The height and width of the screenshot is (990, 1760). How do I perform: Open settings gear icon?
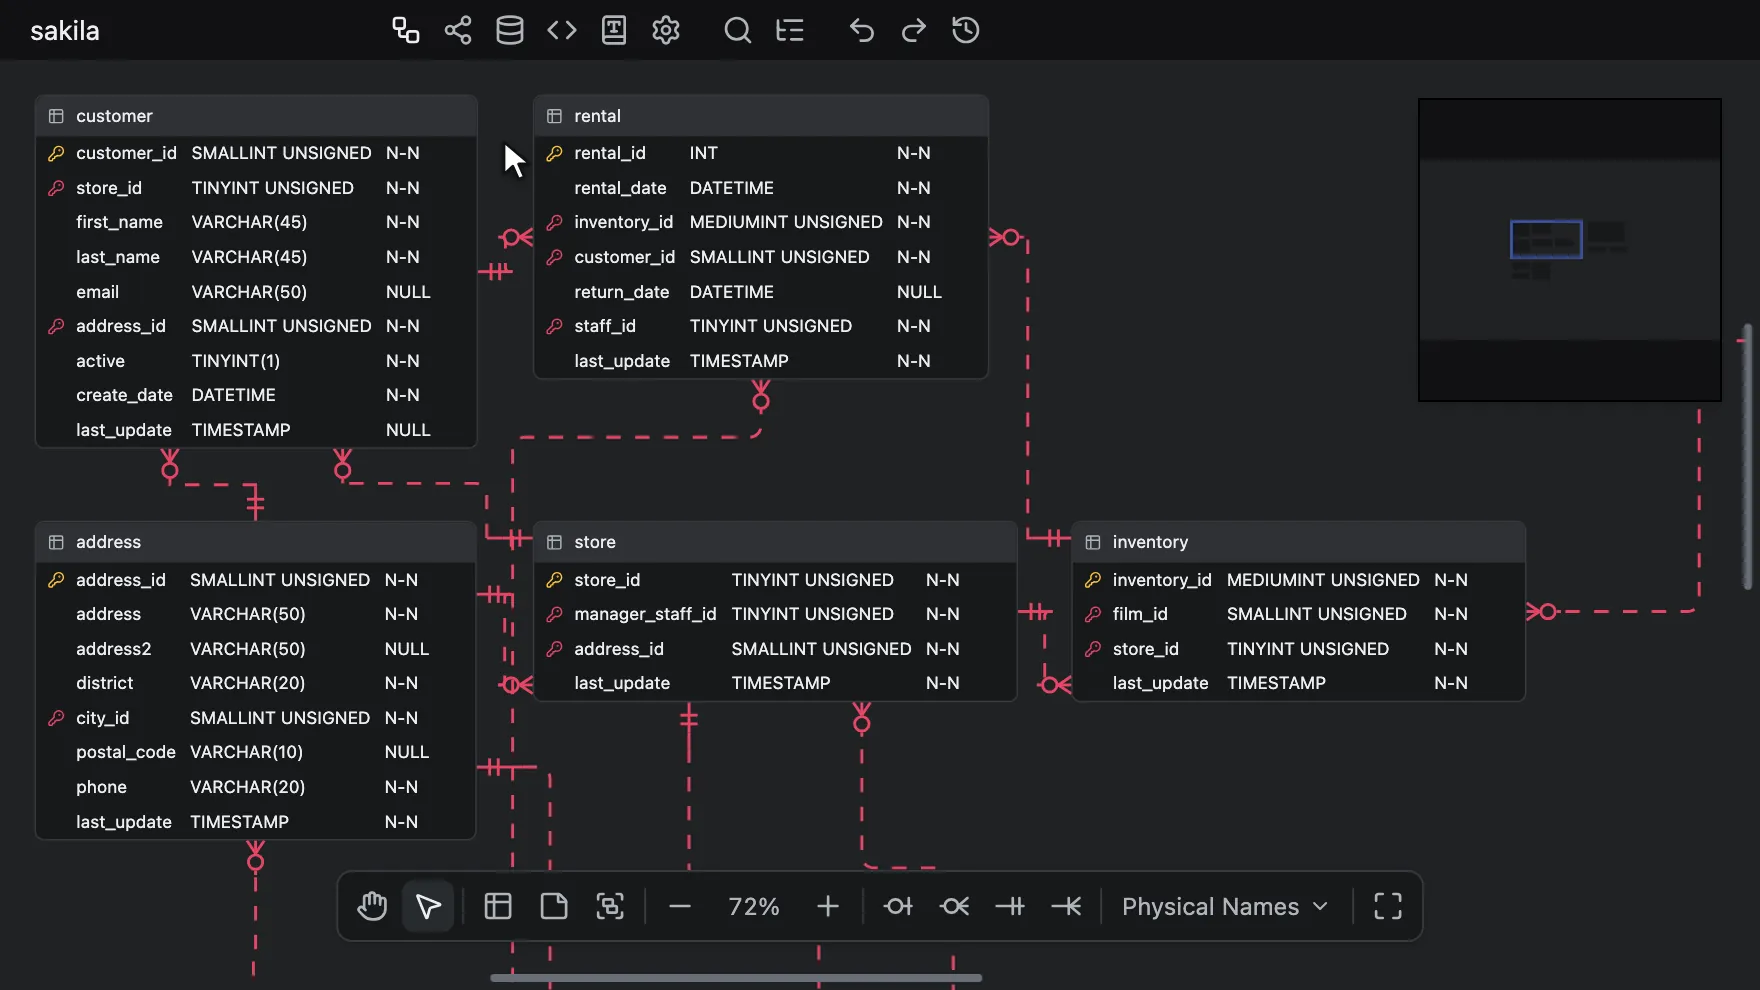pos(666,30)
